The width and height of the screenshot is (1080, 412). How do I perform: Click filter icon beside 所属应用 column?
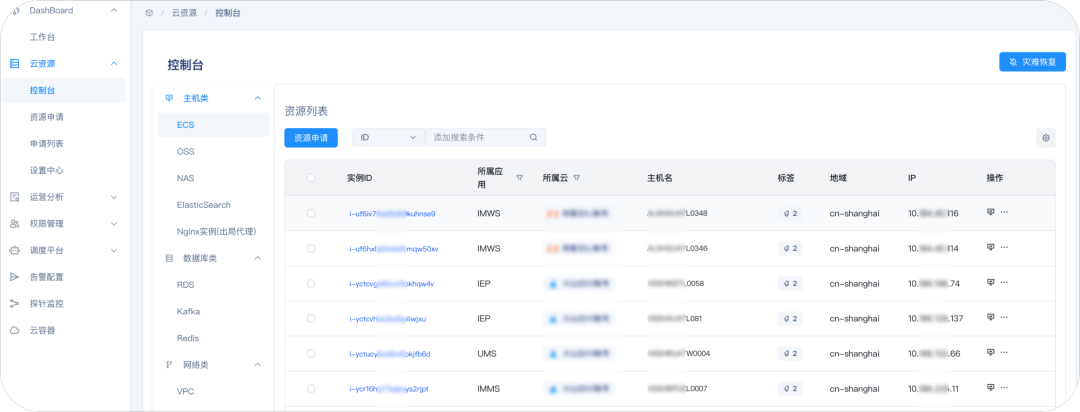[519, 178]
